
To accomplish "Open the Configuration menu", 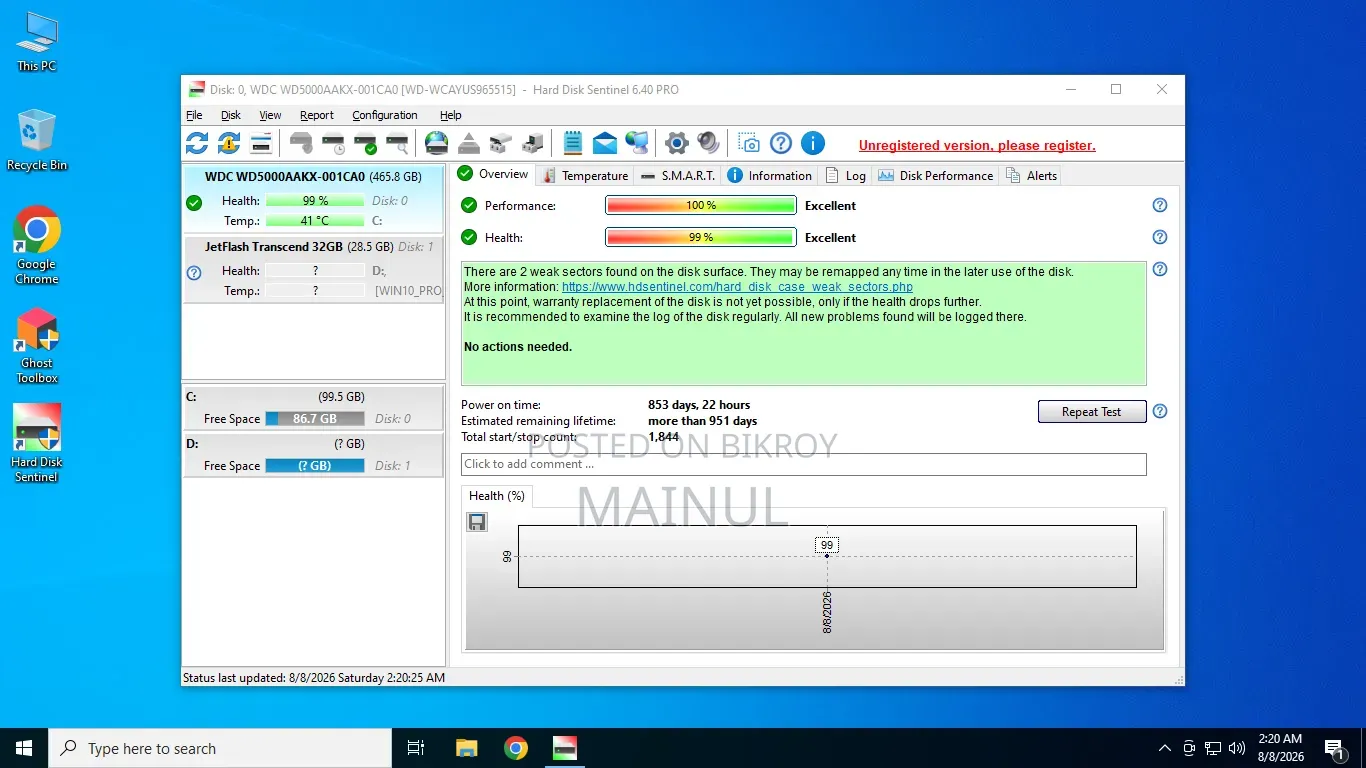I will tap(385, 115).
